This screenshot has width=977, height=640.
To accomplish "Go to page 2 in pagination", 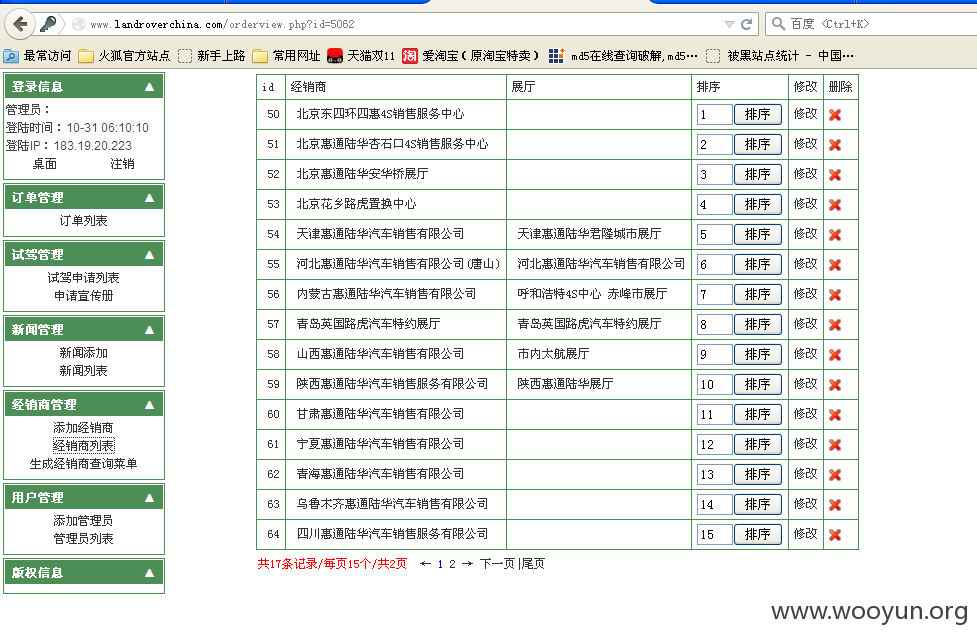I will tap(452, 564).
